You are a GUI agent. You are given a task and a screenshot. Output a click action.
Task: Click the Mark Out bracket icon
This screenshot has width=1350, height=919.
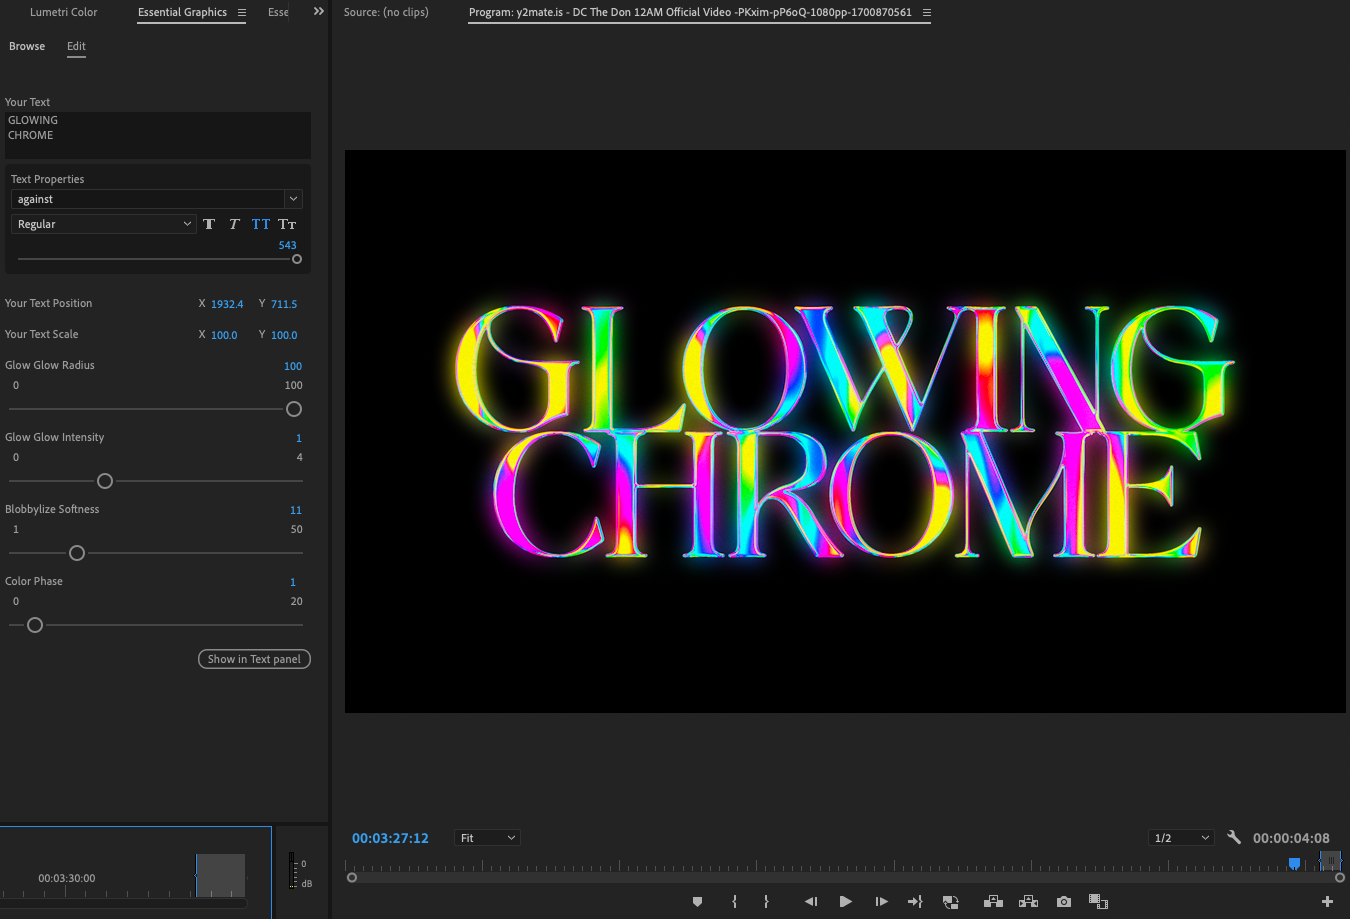[x=766, y=902]
